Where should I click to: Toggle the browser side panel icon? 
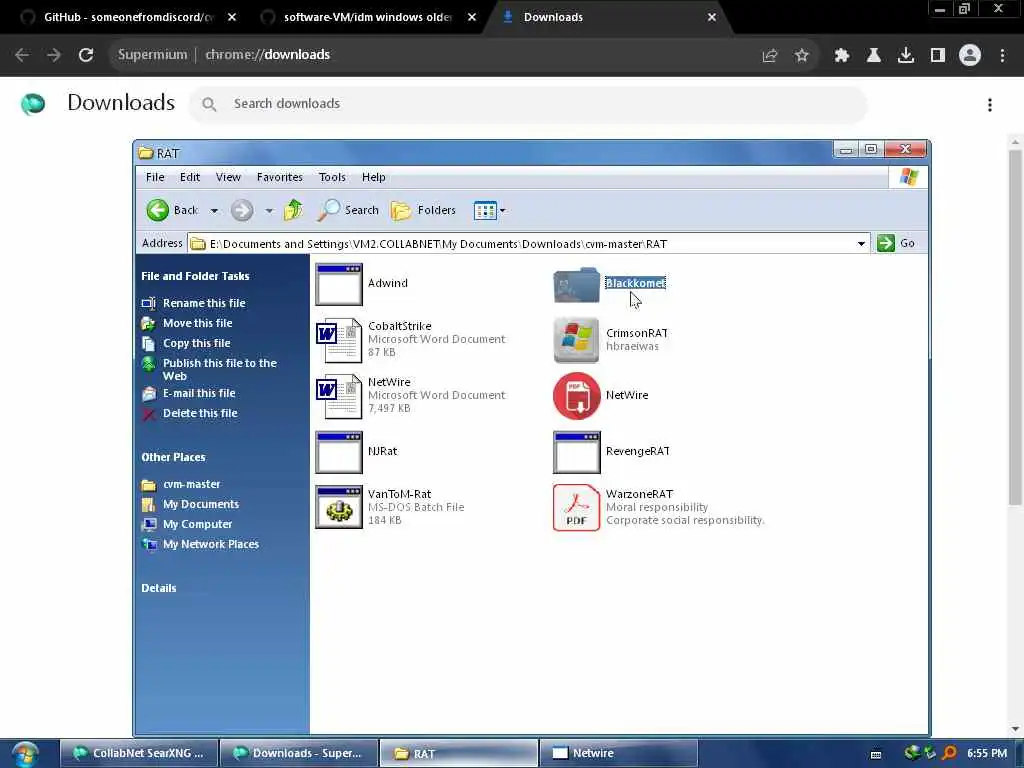(938, 56)
